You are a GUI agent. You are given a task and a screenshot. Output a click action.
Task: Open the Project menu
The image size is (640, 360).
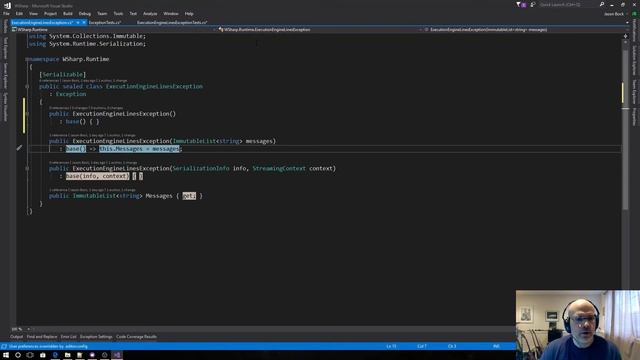(50, 13)
